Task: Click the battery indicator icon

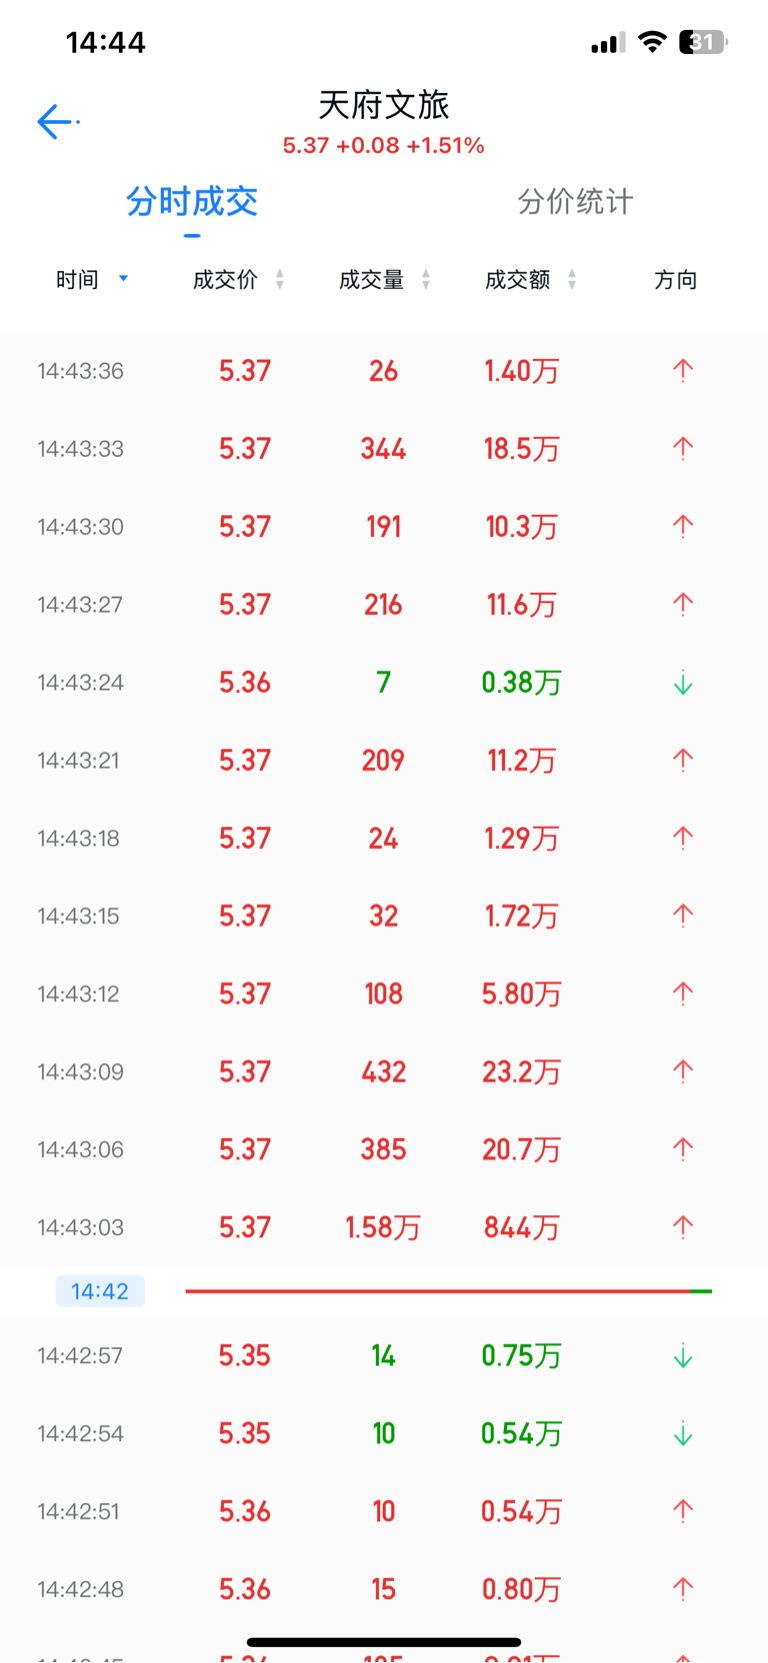Action: pos(703,42)
